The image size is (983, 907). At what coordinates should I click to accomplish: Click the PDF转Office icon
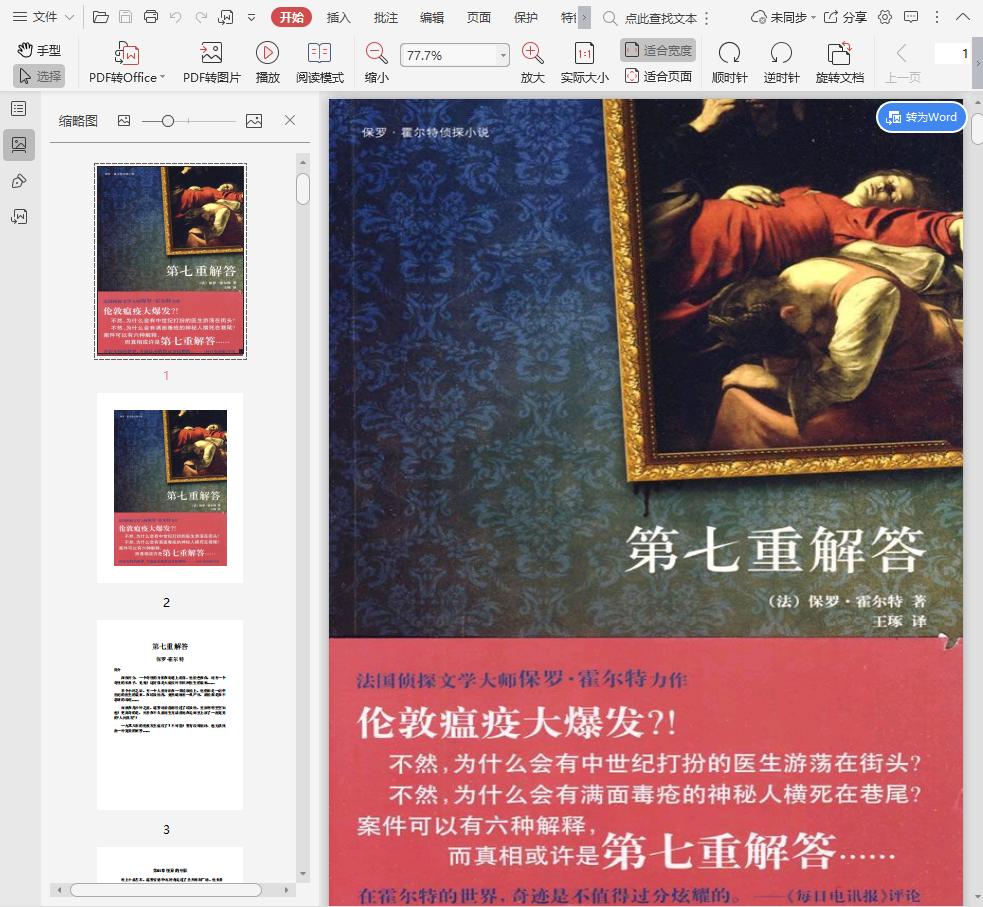127,53
